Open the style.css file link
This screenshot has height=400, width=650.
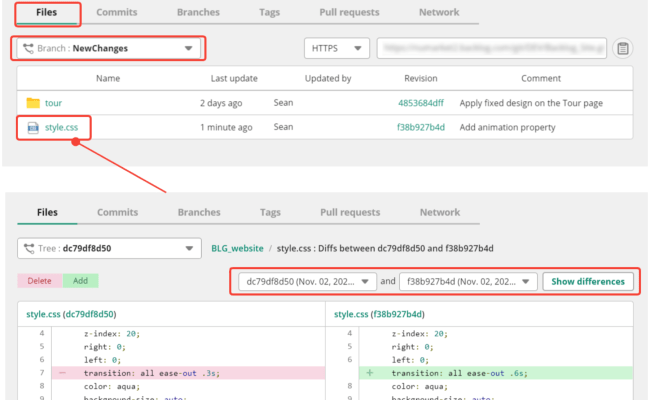coord(61,127)
